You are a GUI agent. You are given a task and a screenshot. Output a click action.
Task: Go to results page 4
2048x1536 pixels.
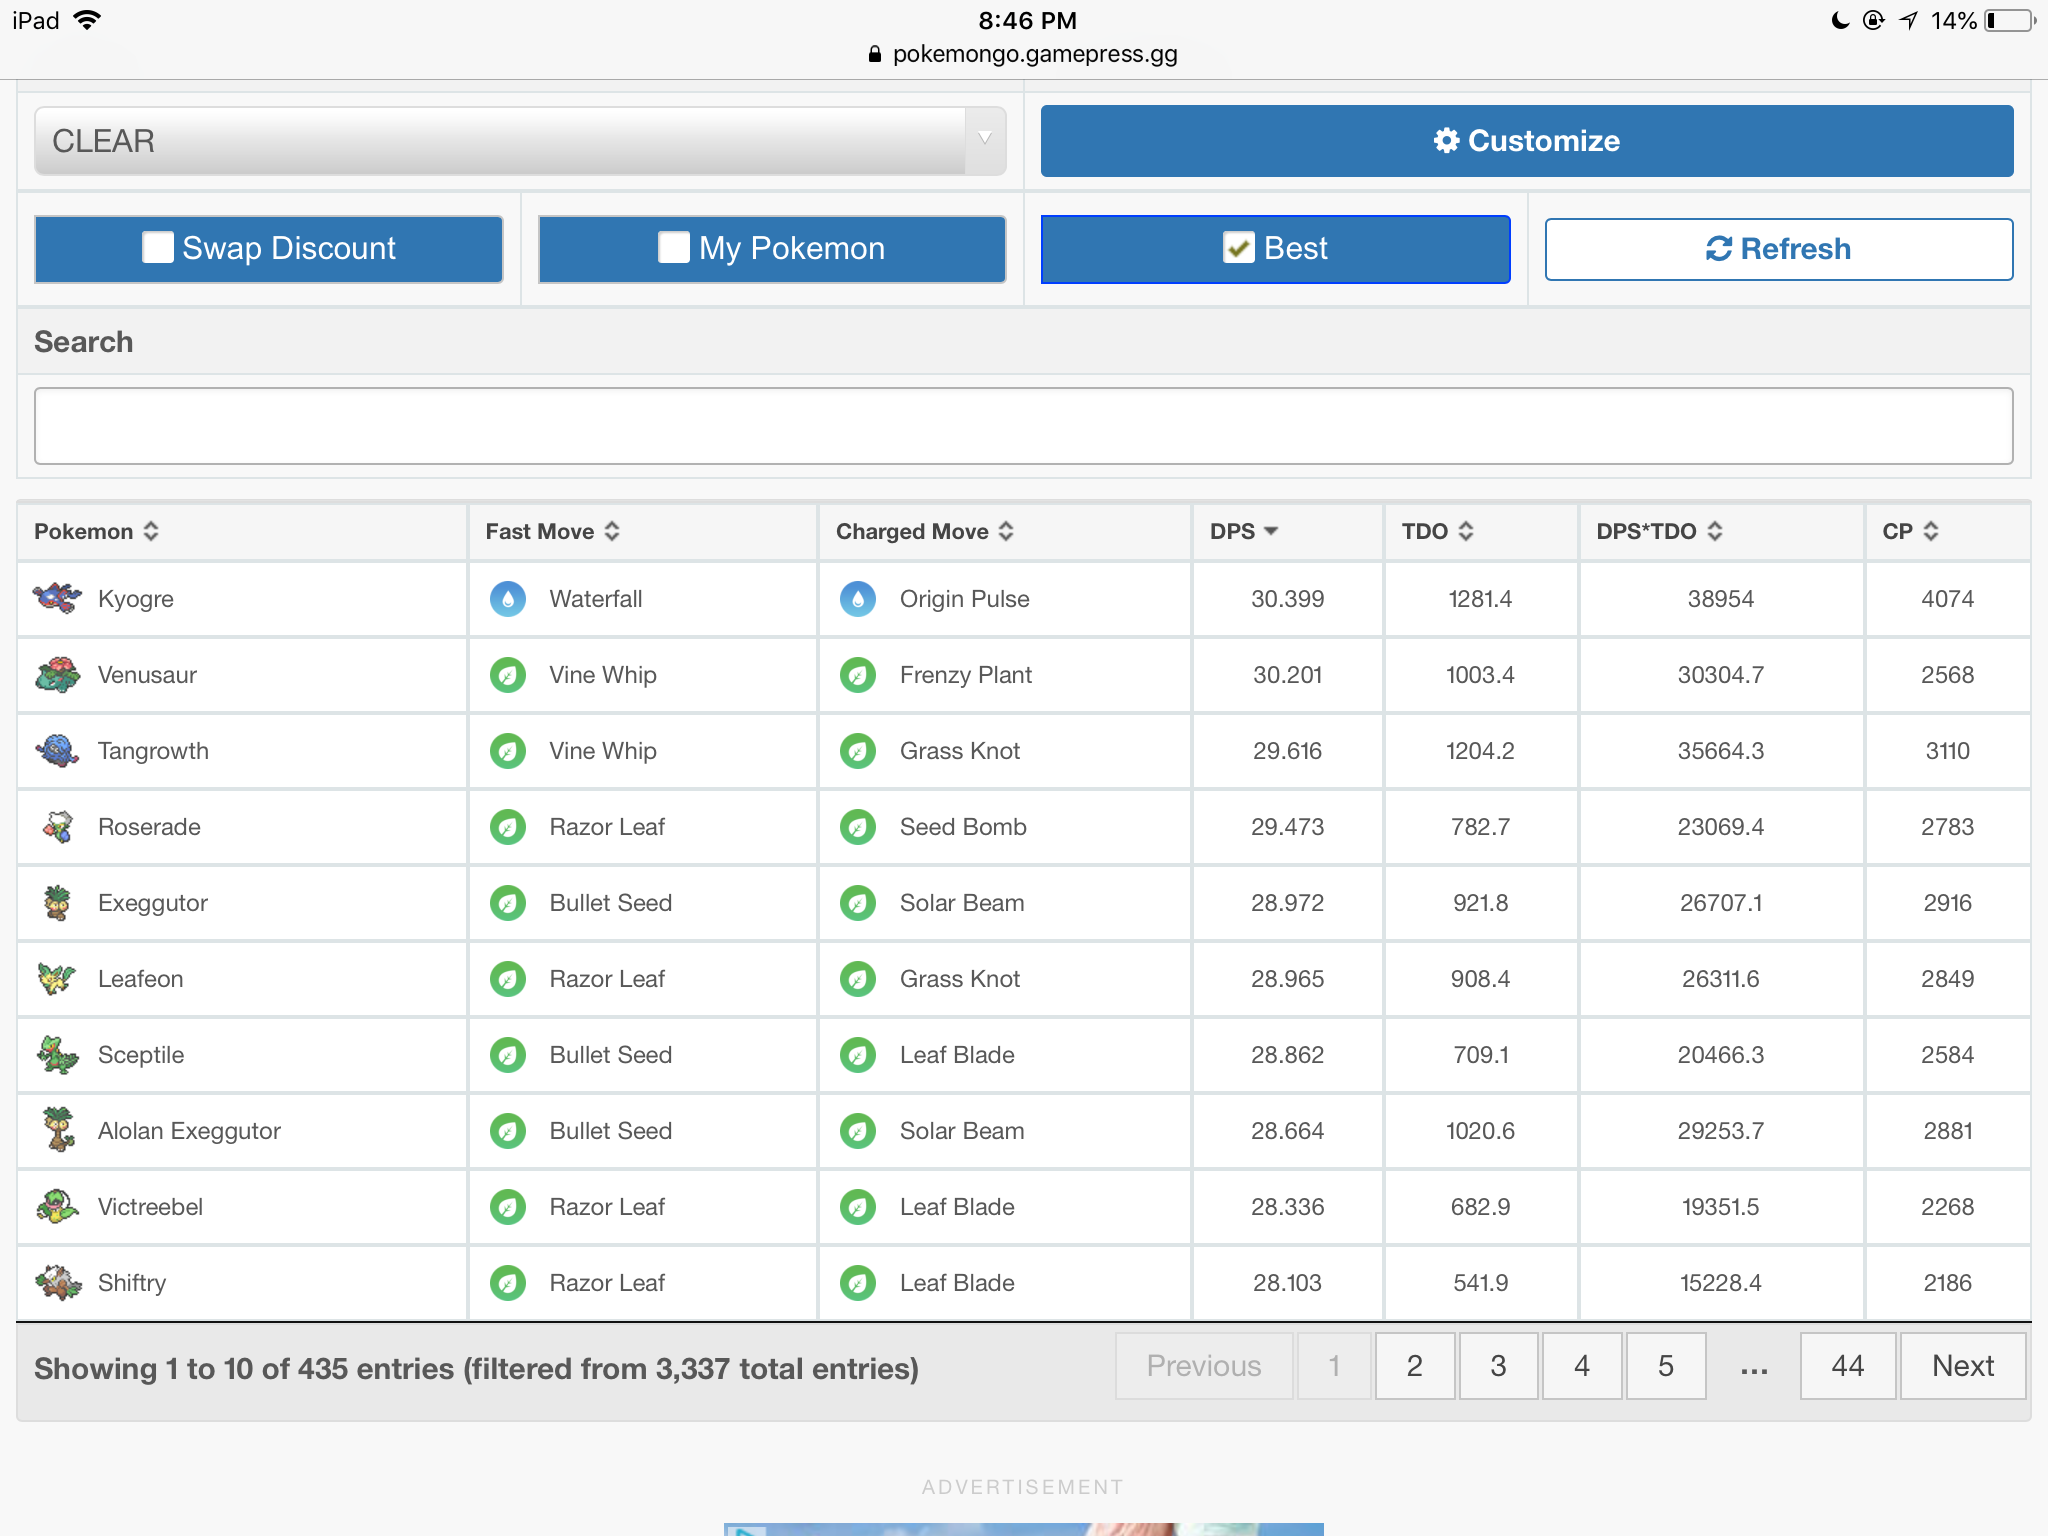pos(1582,1366)
